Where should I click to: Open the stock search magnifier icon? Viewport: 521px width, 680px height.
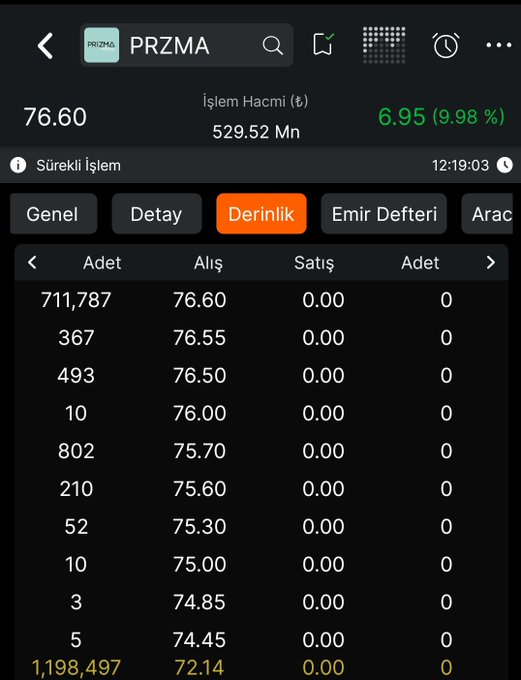[x=272, y=45]
